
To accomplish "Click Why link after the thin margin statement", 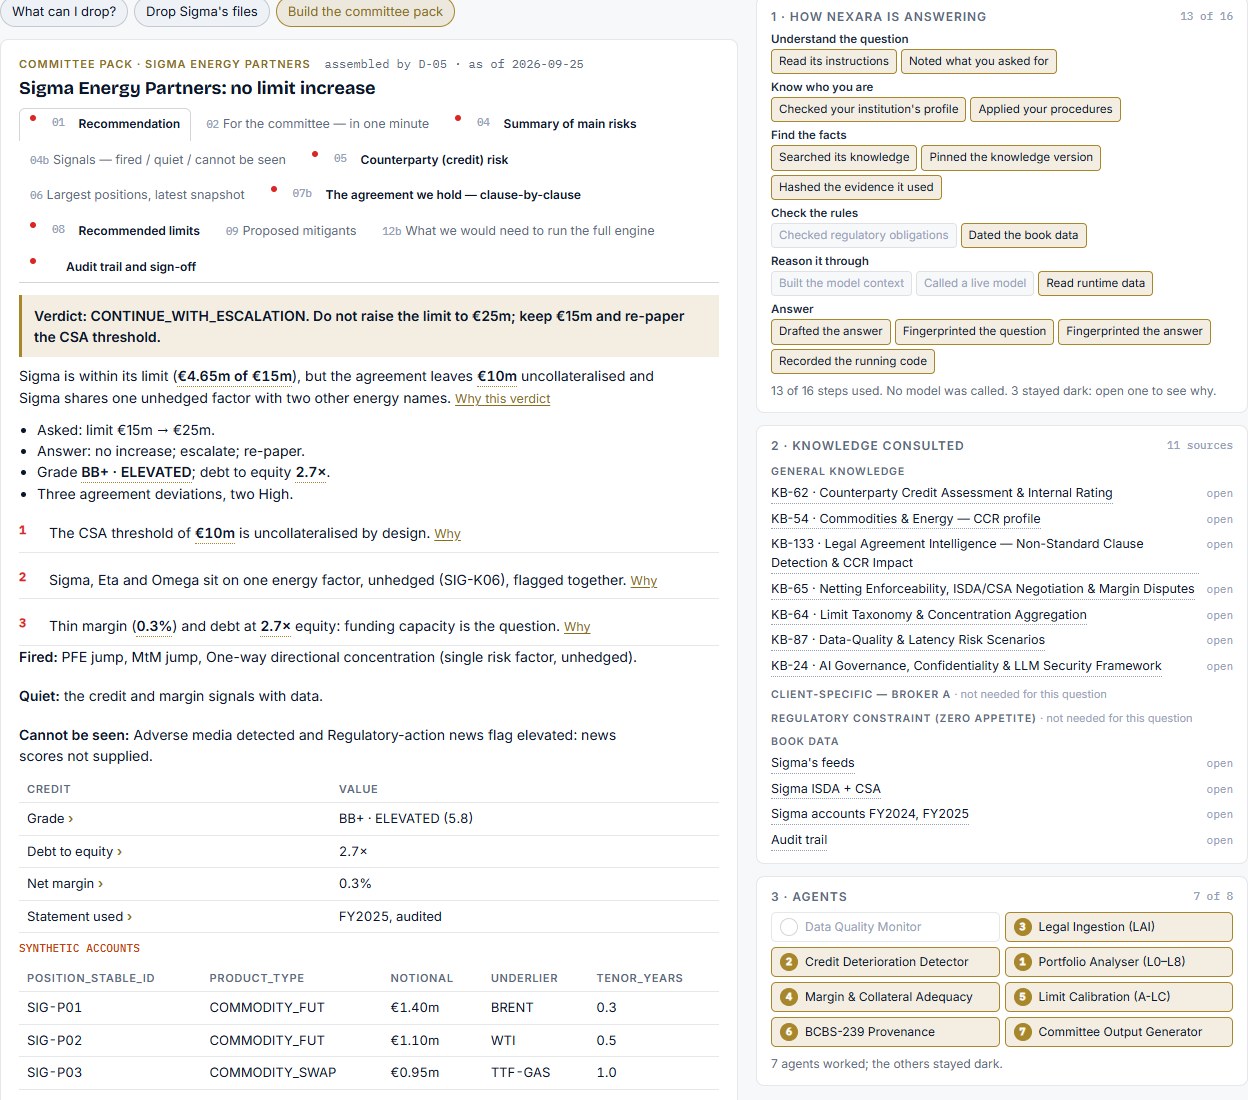I will point(577,627).
